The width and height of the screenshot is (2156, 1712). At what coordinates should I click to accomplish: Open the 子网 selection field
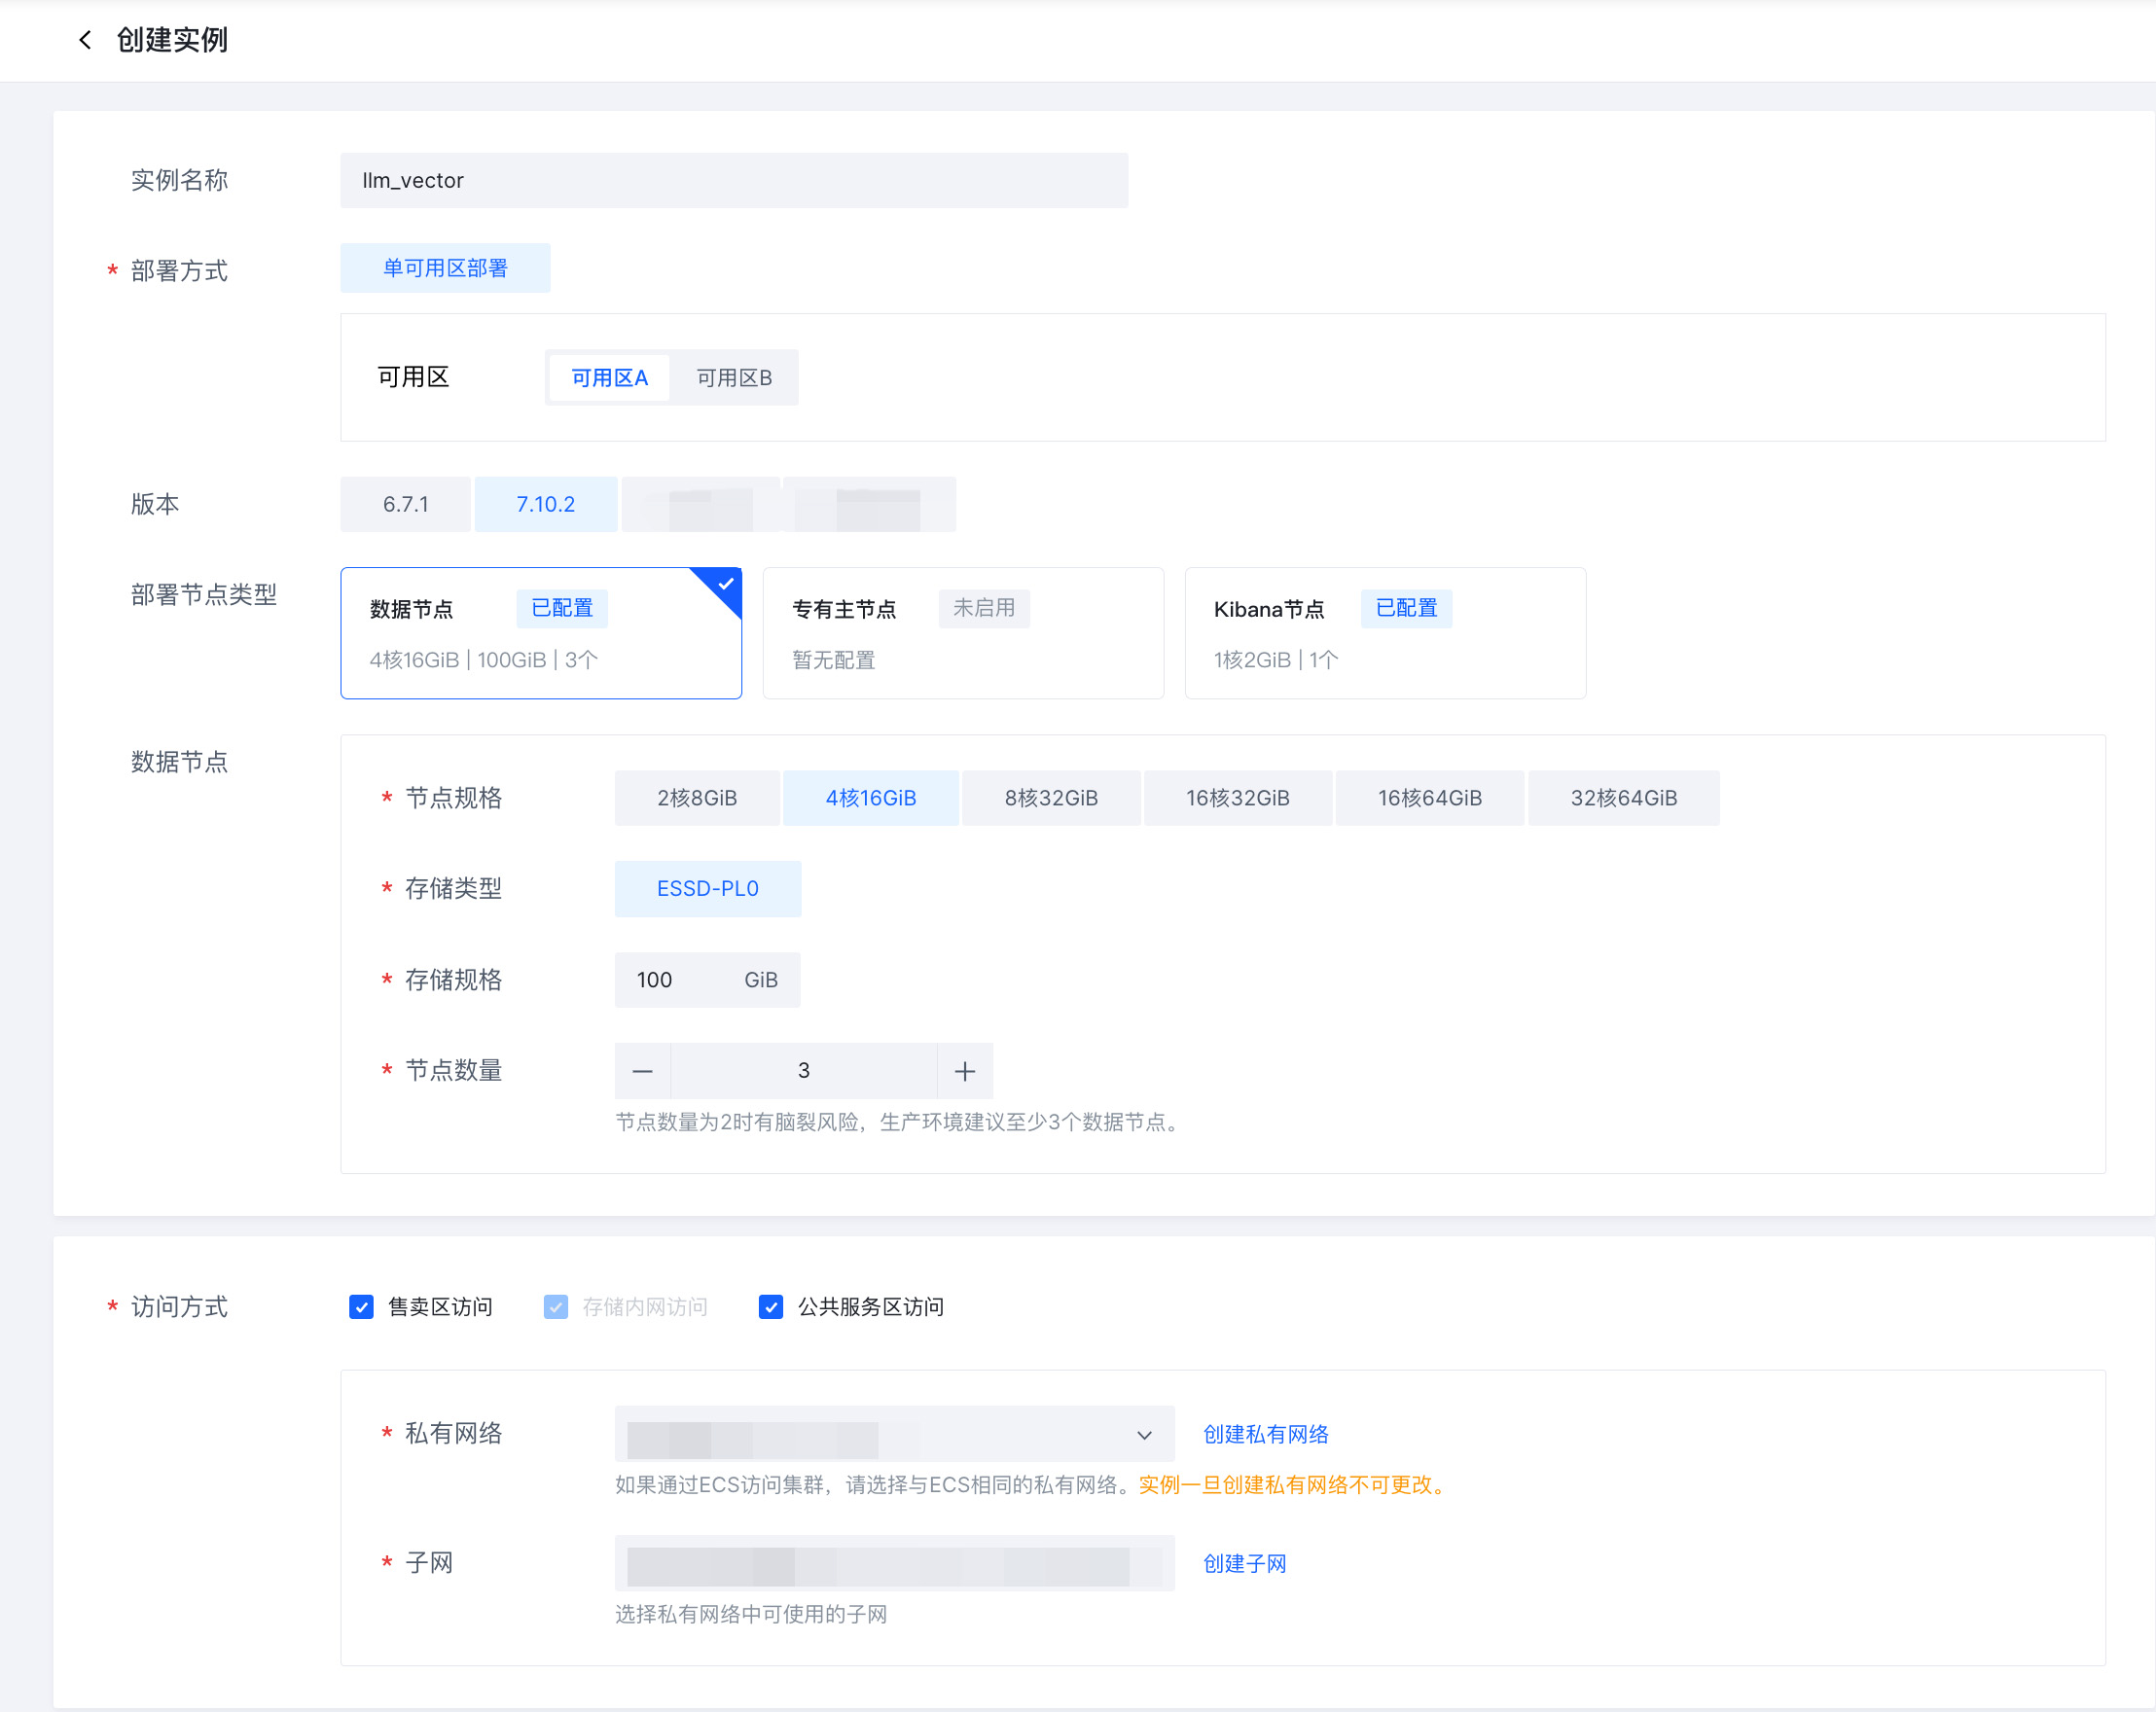(893, 1563)
